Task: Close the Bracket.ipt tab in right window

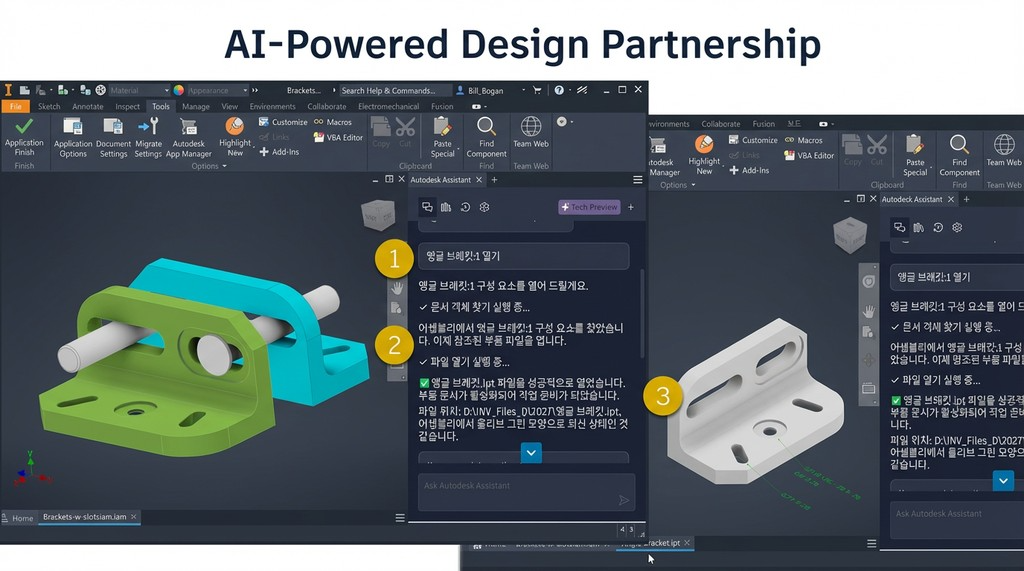Action: pyautogui.click(x=687, y=543)
